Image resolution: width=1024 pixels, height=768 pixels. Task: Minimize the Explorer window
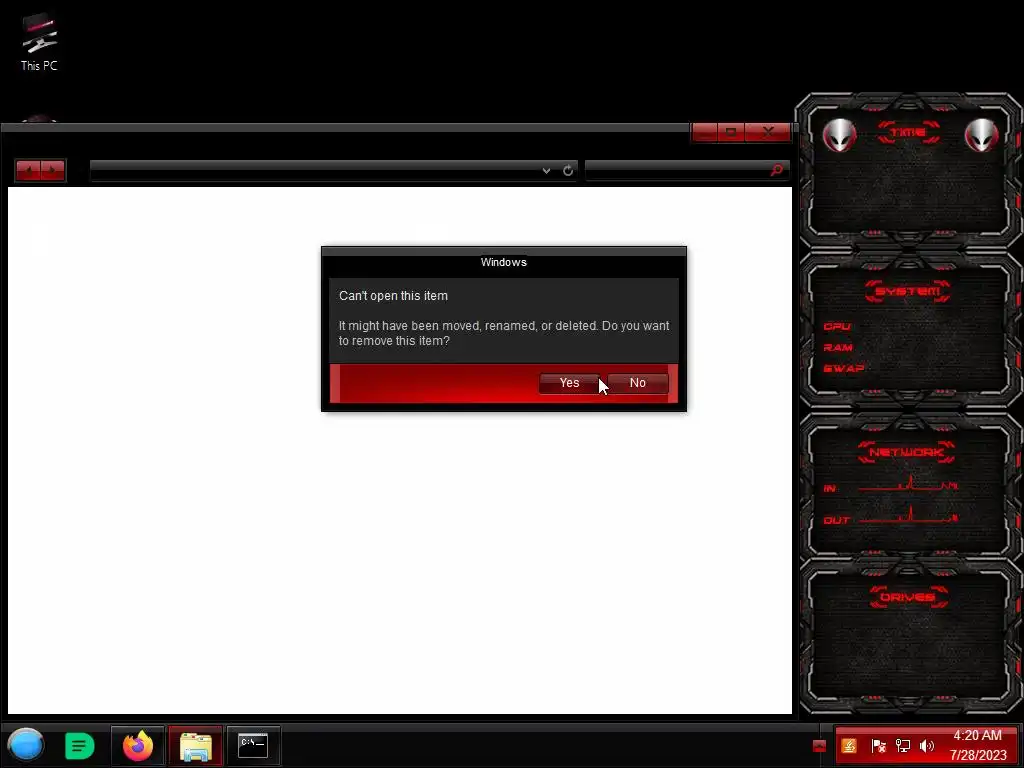pos(705,133)
